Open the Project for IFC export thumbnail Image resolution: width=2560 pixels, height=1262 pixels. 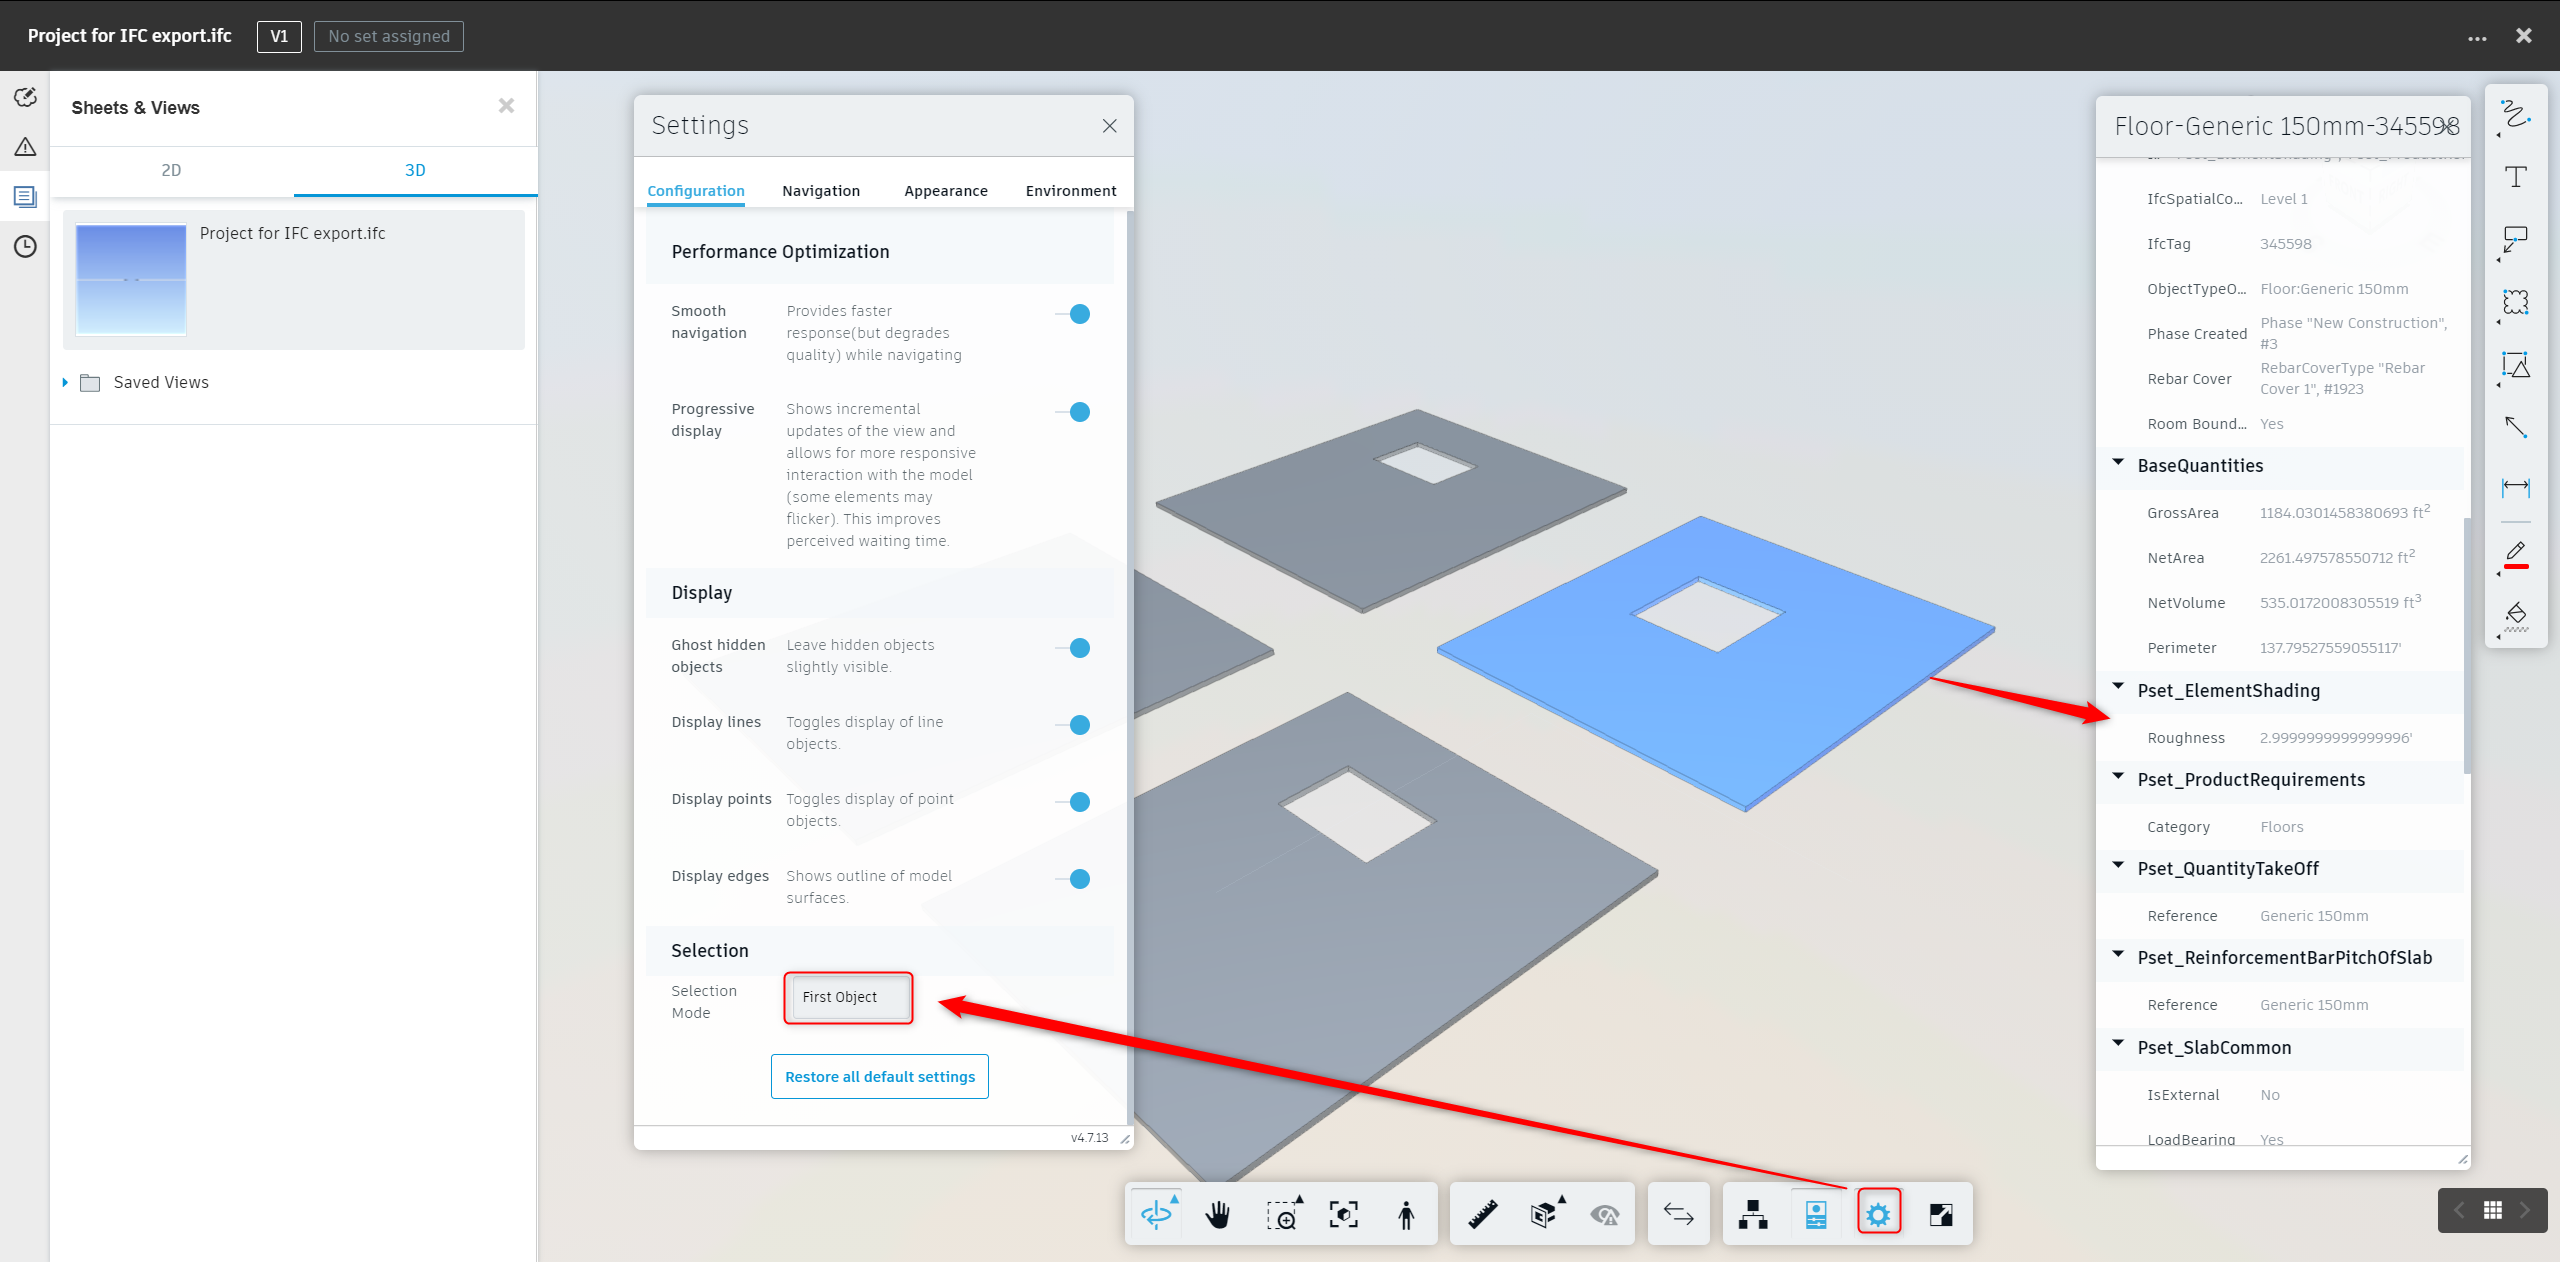point(130,280)
